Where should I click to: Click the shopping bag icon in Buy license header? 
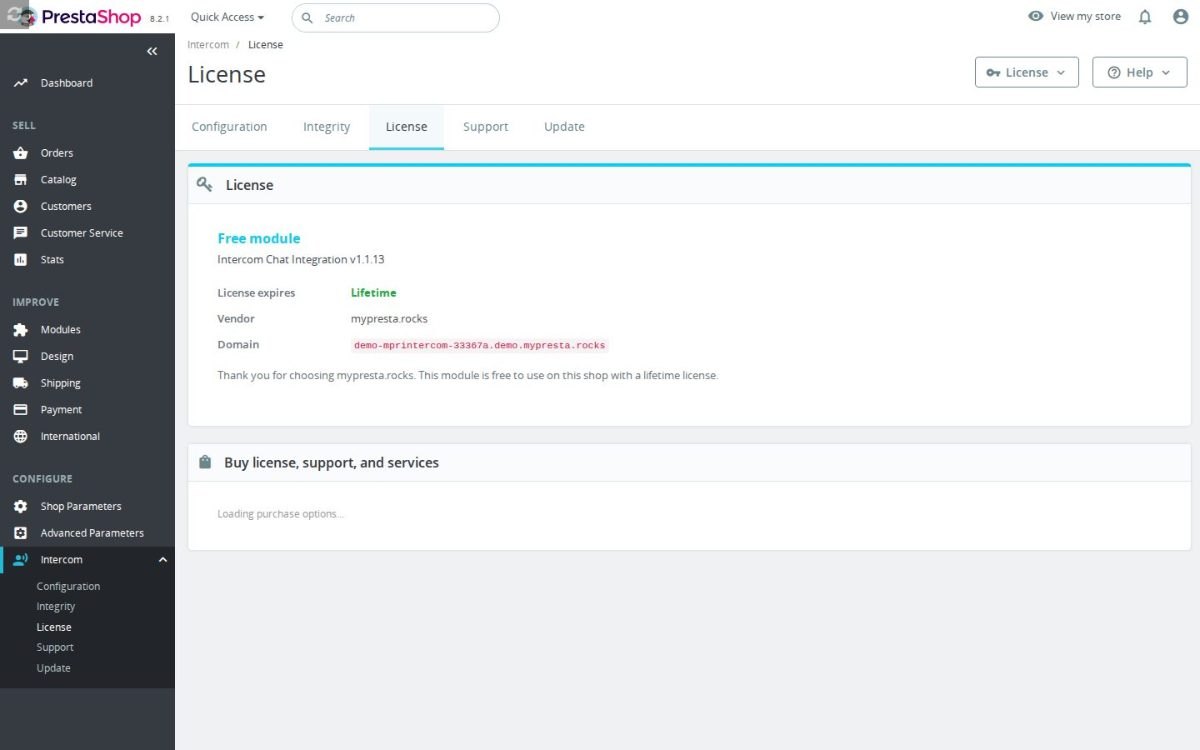205,462
